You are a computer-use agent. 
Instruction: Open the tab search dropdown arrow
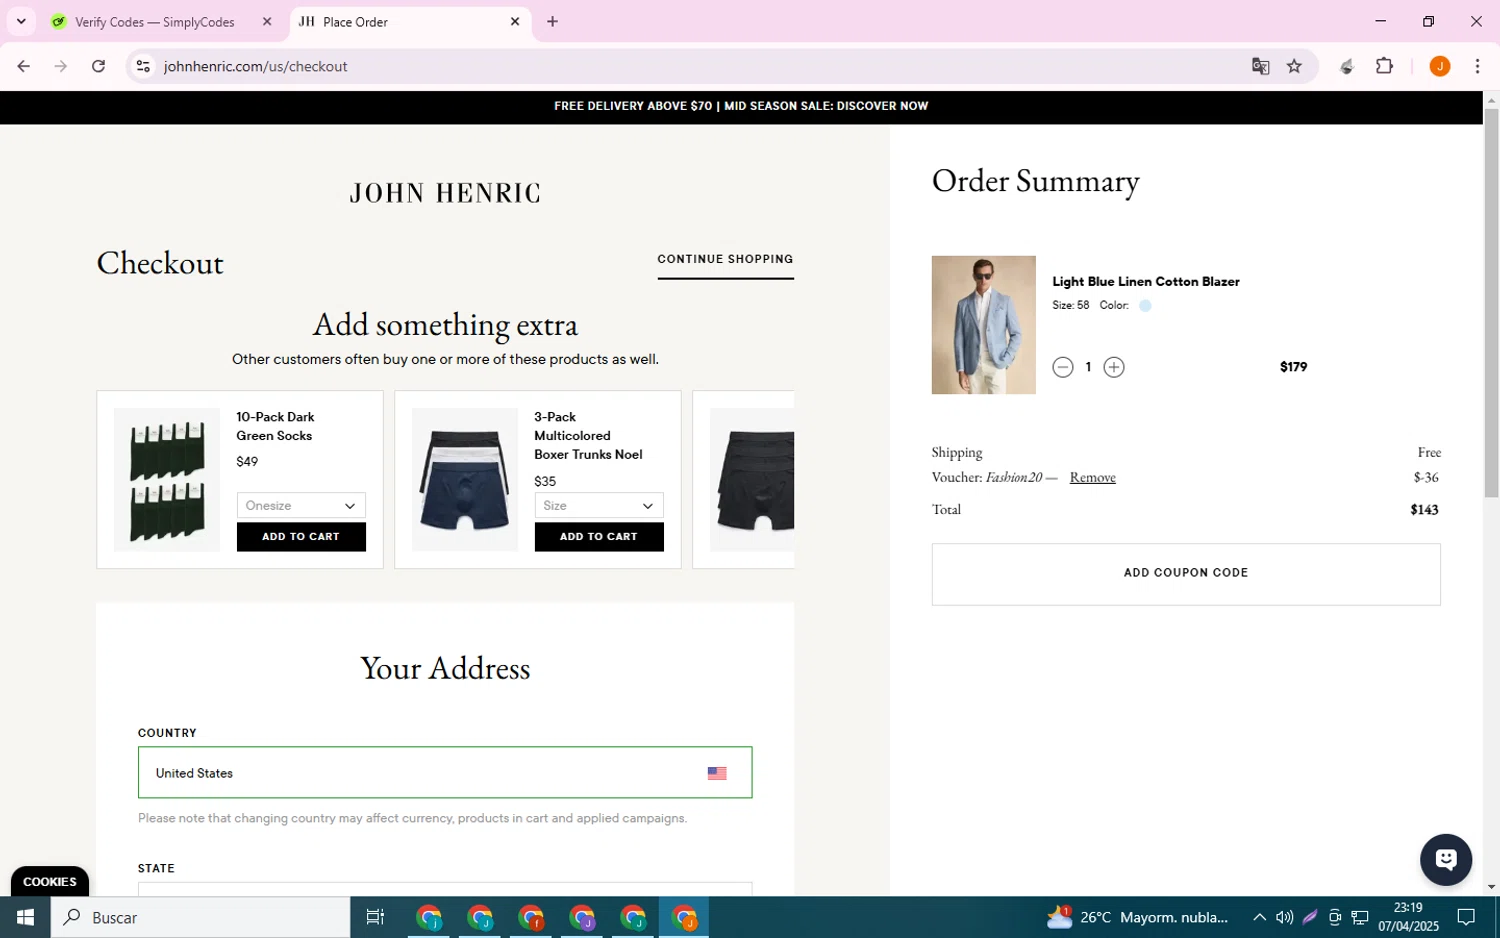[x=21, y=21]
